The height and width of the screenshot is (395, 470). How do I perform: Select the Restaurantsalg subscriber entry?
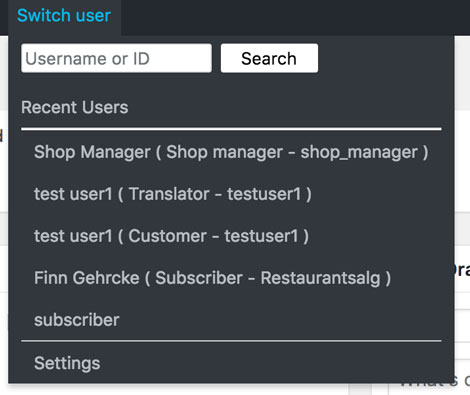212,278
